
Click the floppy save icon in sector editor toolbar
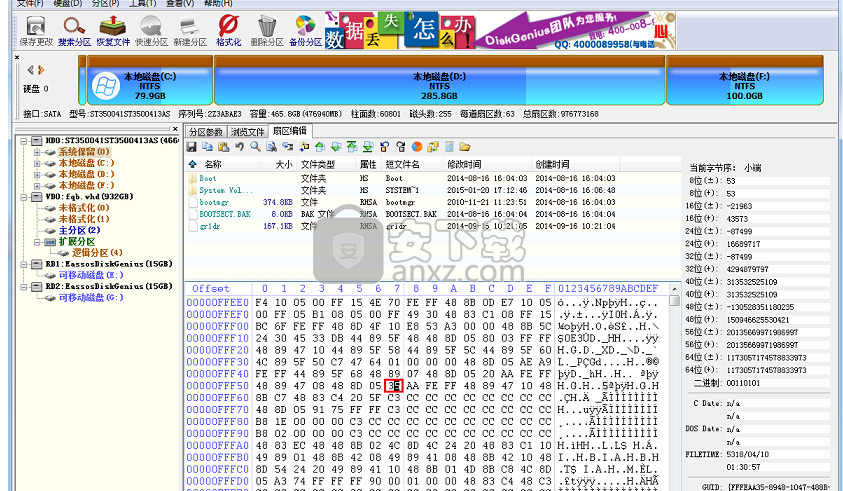pos(191,147)
